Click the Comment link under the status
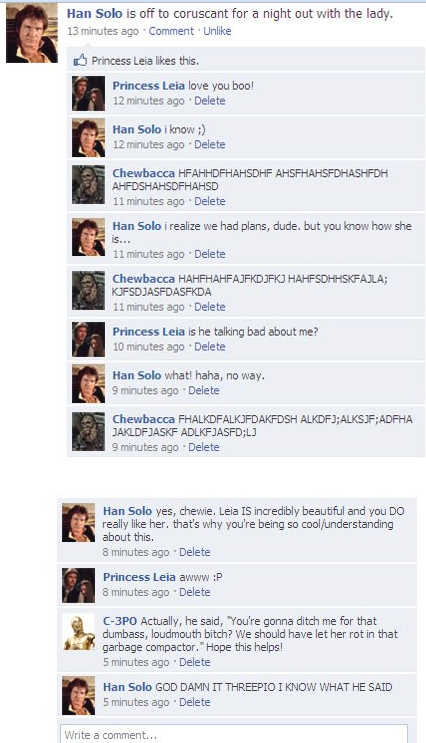This screenshot has width=426, height=743. (x=171, y=31)
